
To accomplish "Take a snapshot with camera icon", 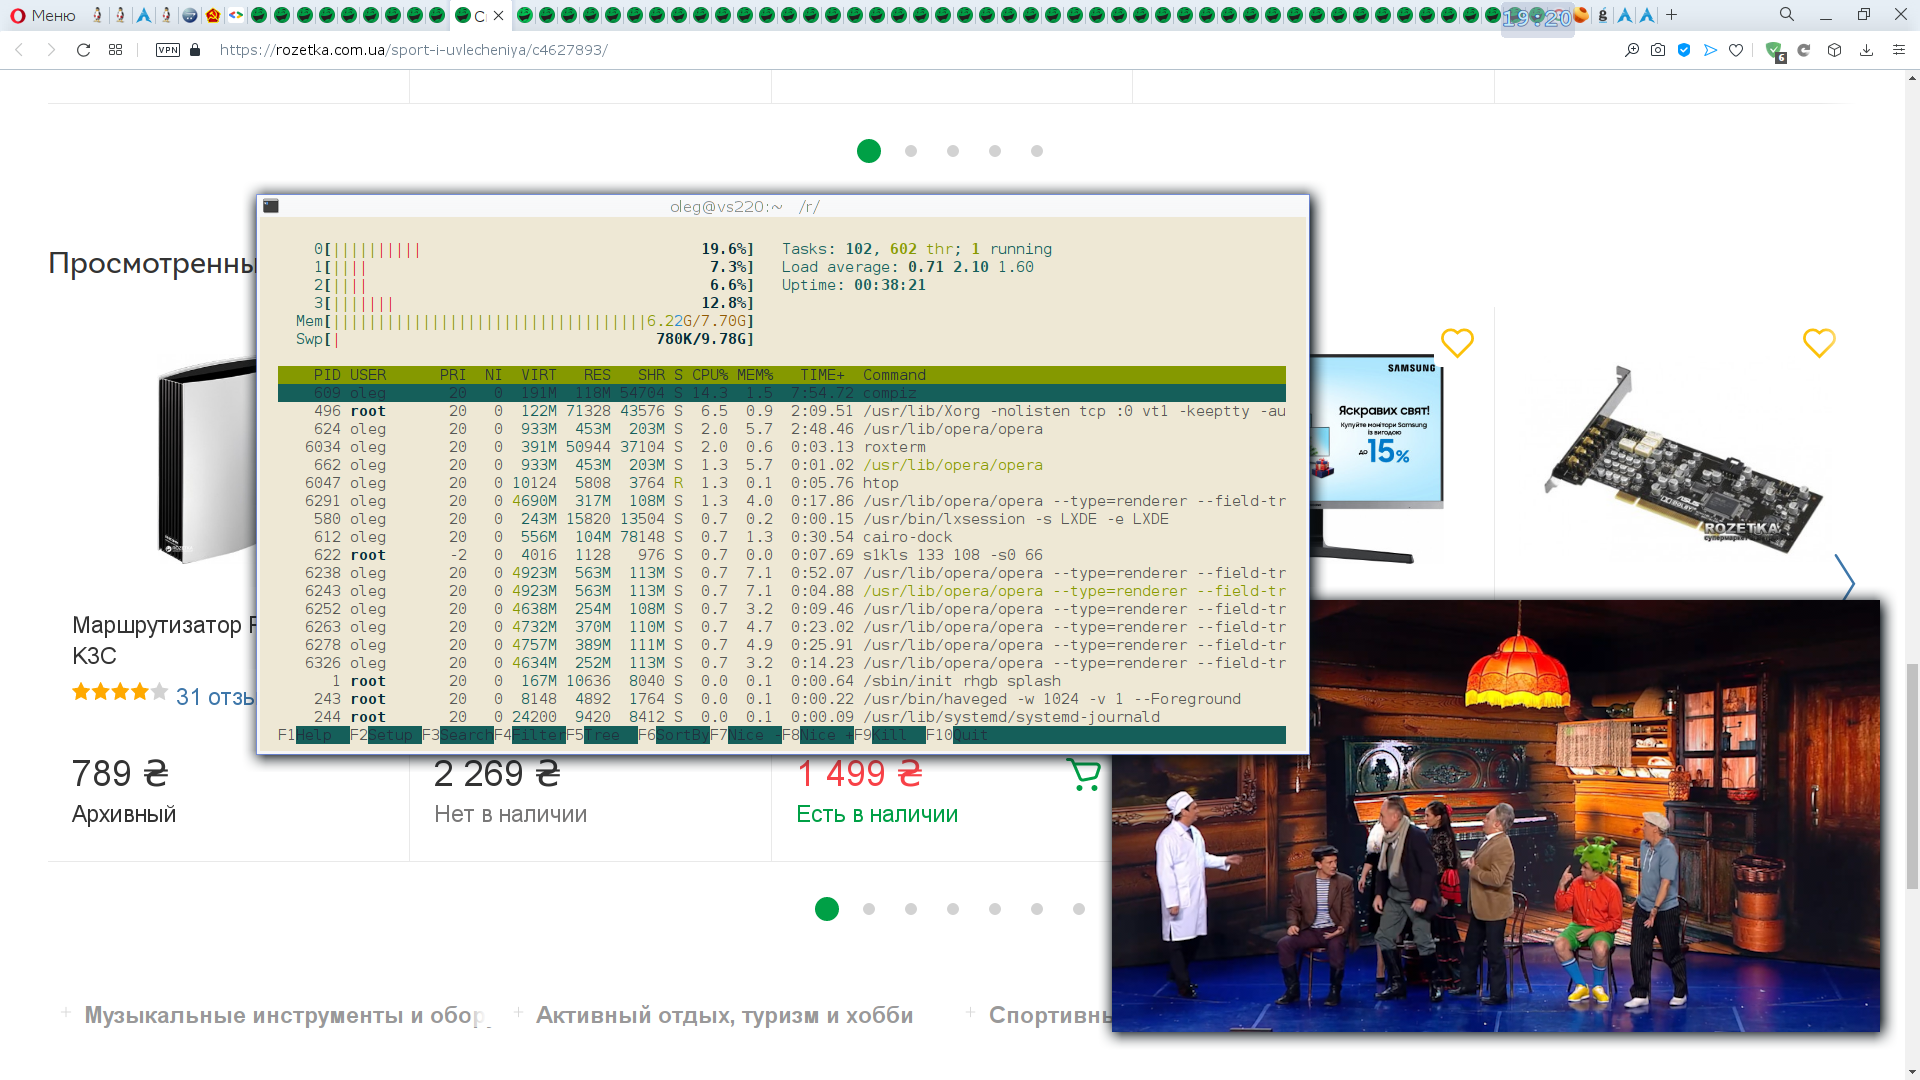I will [1658, 50].
